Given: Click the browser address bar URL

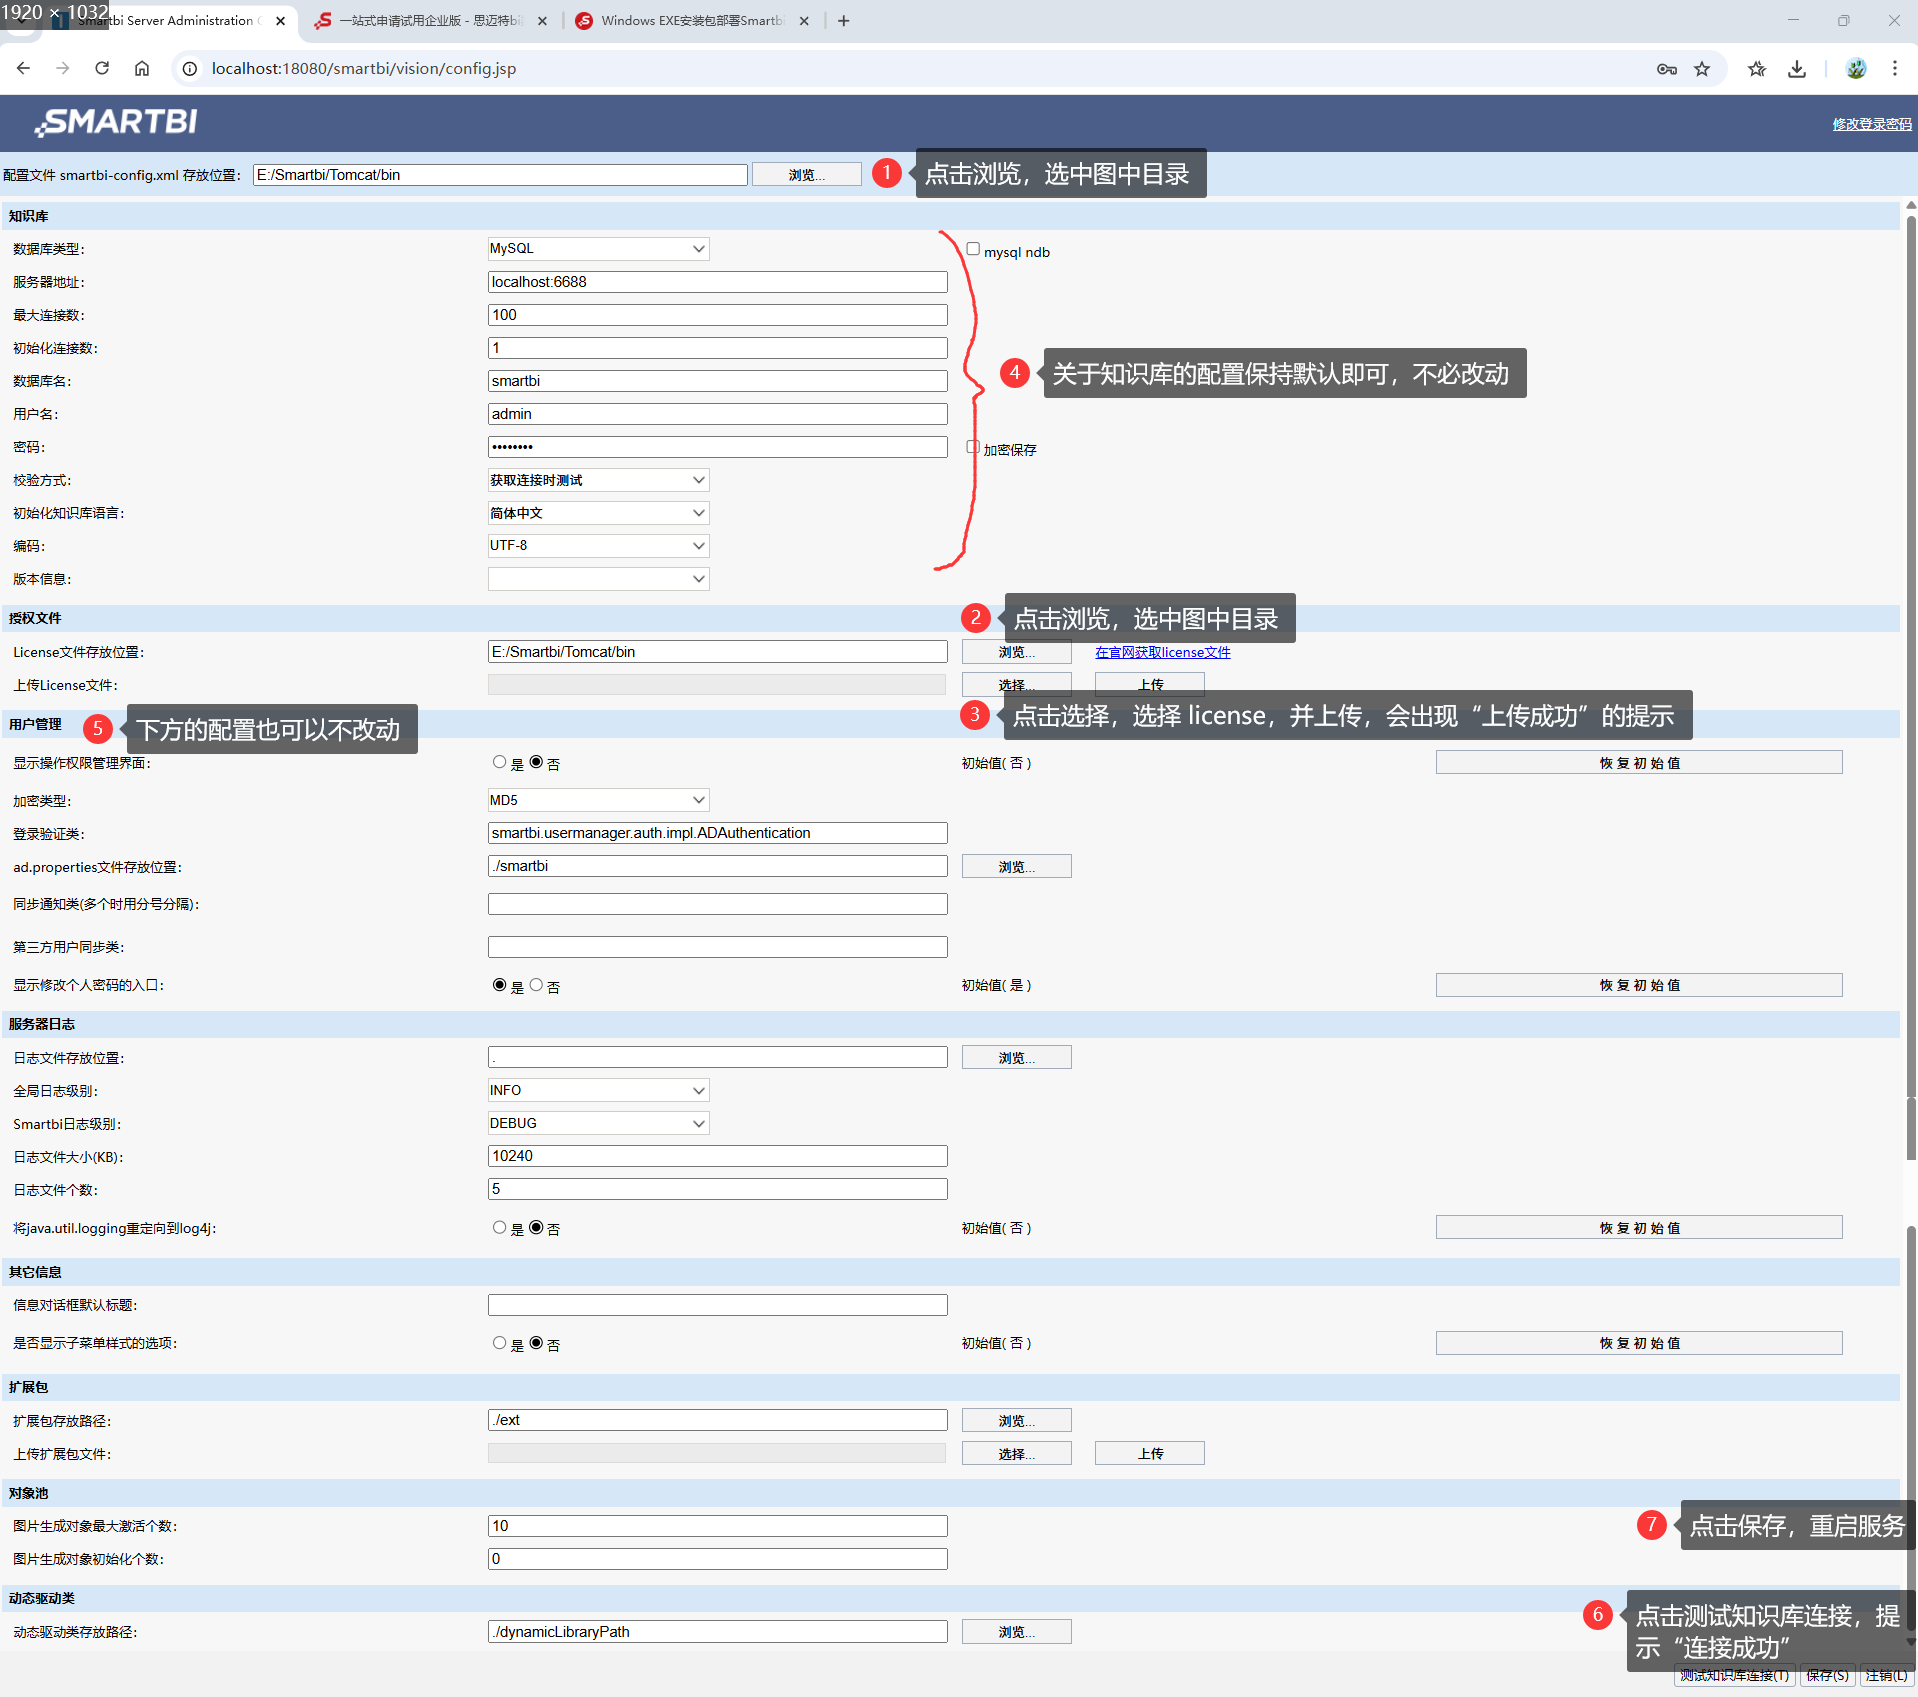Looking at the screenshot, I should click(x=364, y=68).
